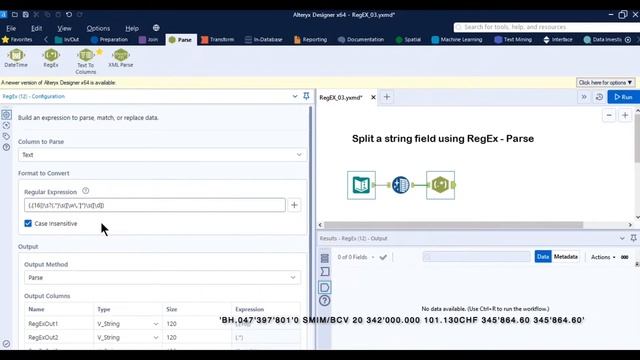Click the Input Data book tool on canvas
The height and width of the screenshot is (360, 640).
tap(361, 185)
